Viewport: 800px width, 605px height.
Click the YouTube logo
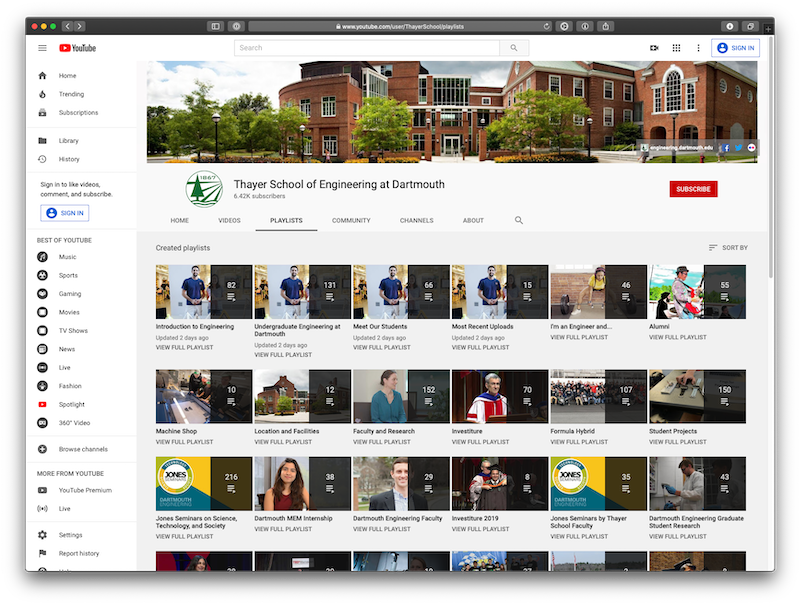79,48
